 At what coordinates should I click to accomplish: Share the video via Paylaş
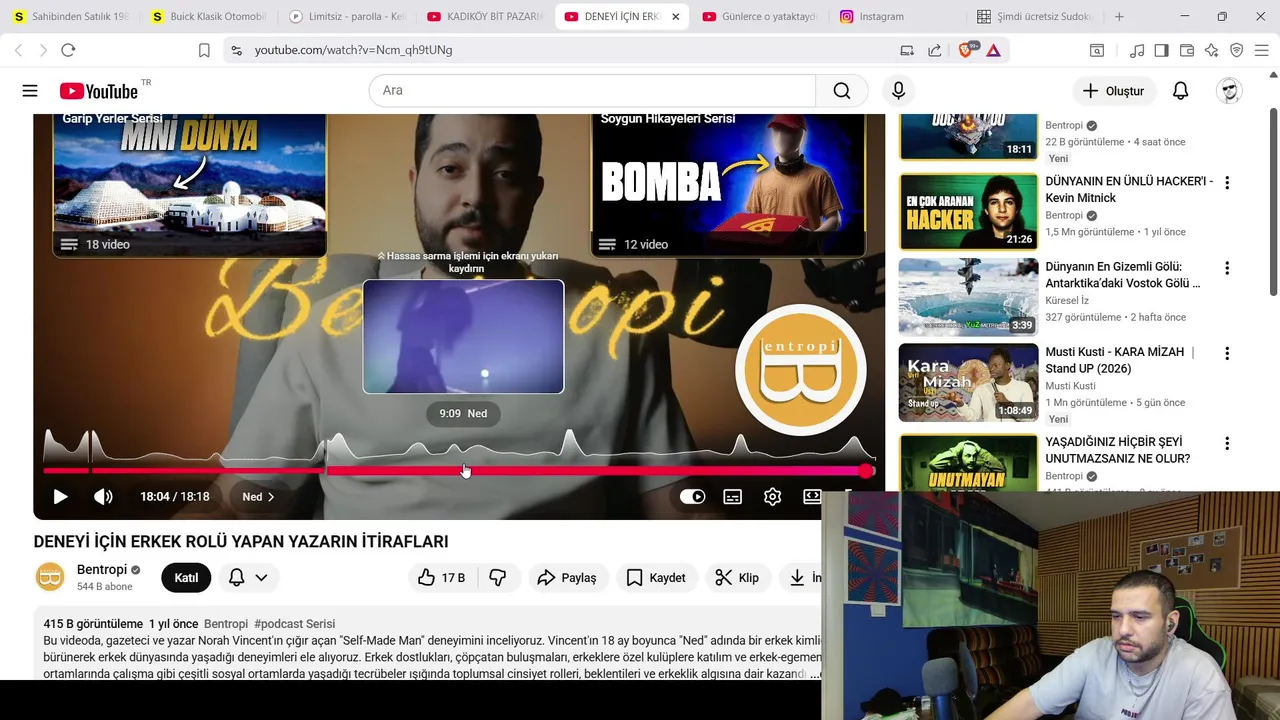(x=566, y=578)
